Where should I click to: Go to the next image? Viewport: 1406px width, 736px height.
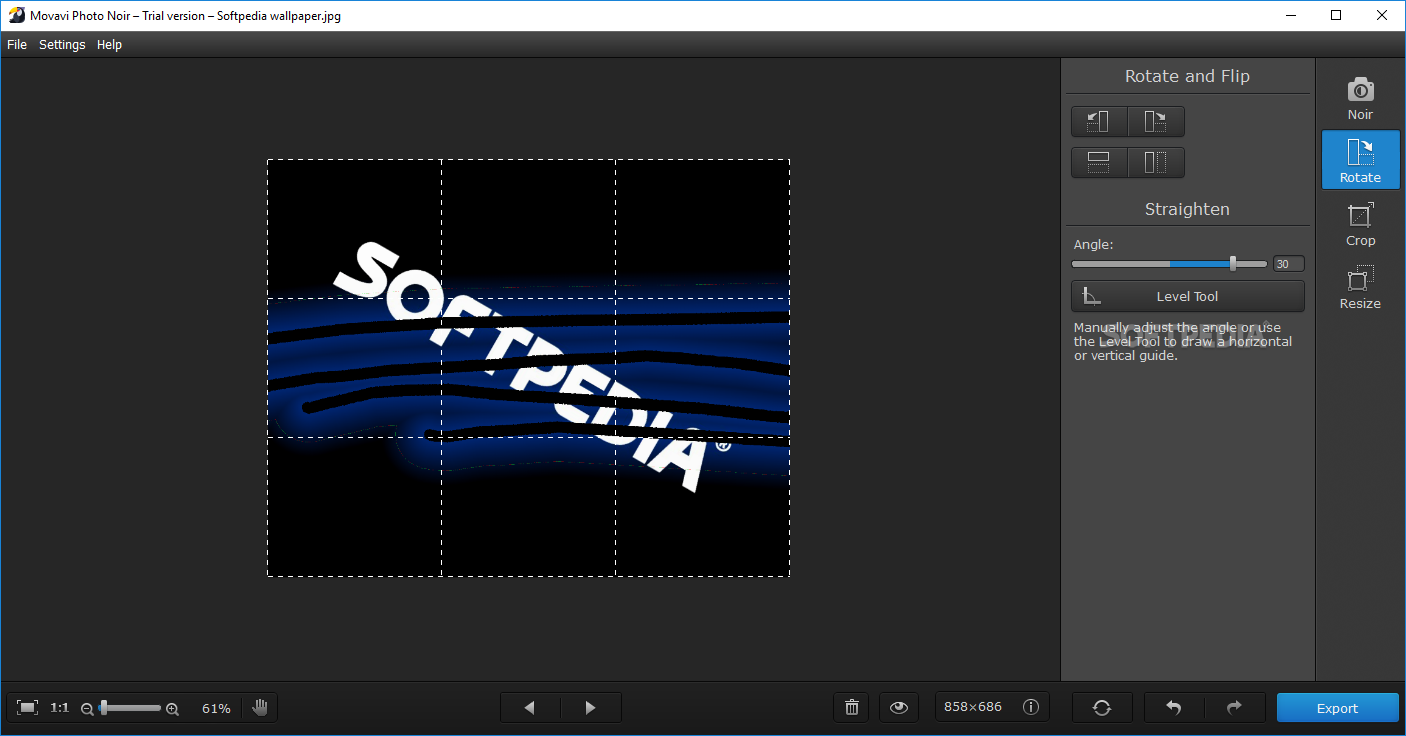[x=591, y=708]
